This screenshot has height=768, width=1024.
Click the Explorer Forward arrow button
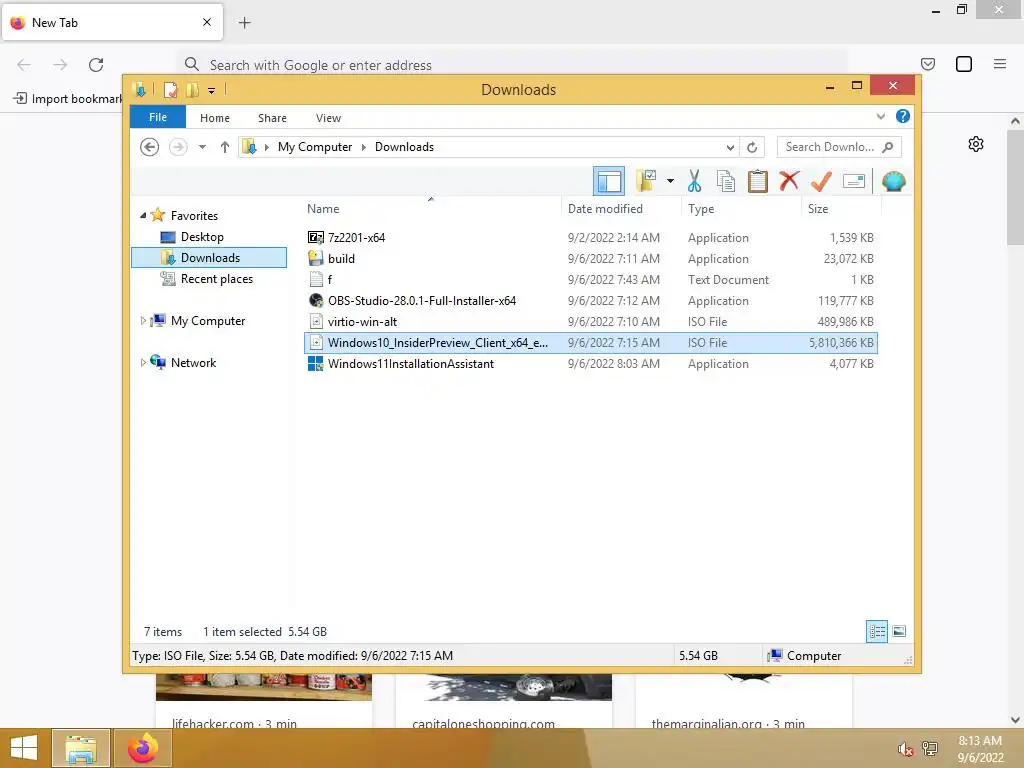(x=178, y=147)
